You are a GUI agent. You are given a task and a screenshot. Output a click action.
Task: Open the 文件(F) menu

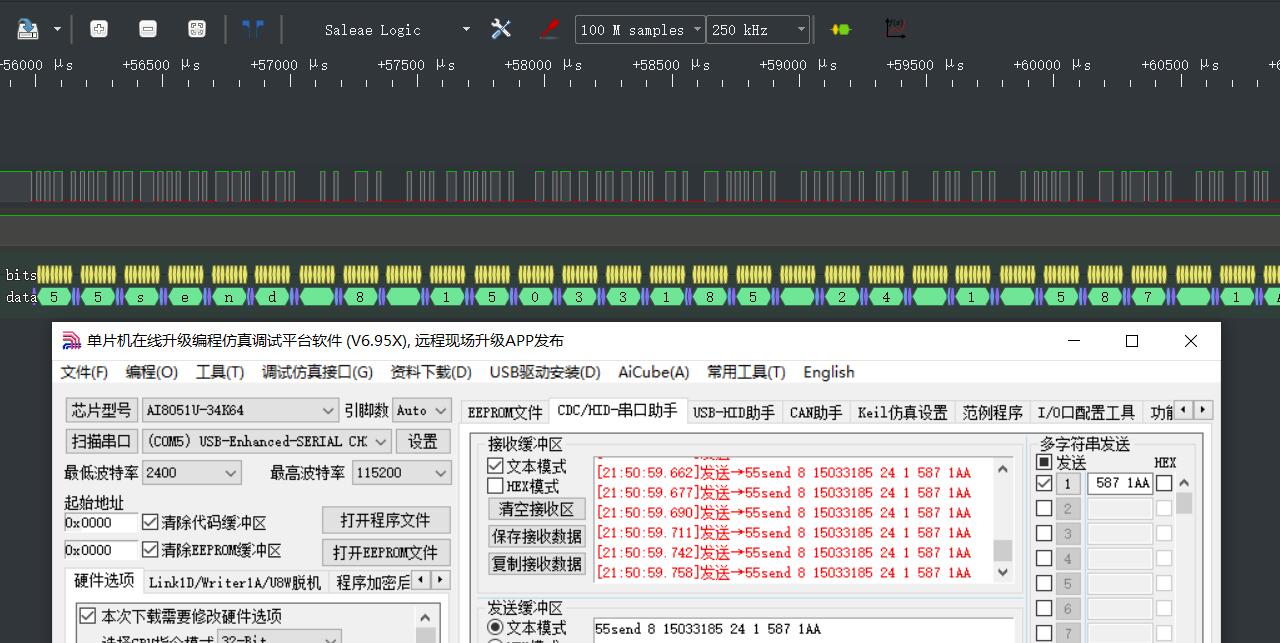click(x=84, y=372)
